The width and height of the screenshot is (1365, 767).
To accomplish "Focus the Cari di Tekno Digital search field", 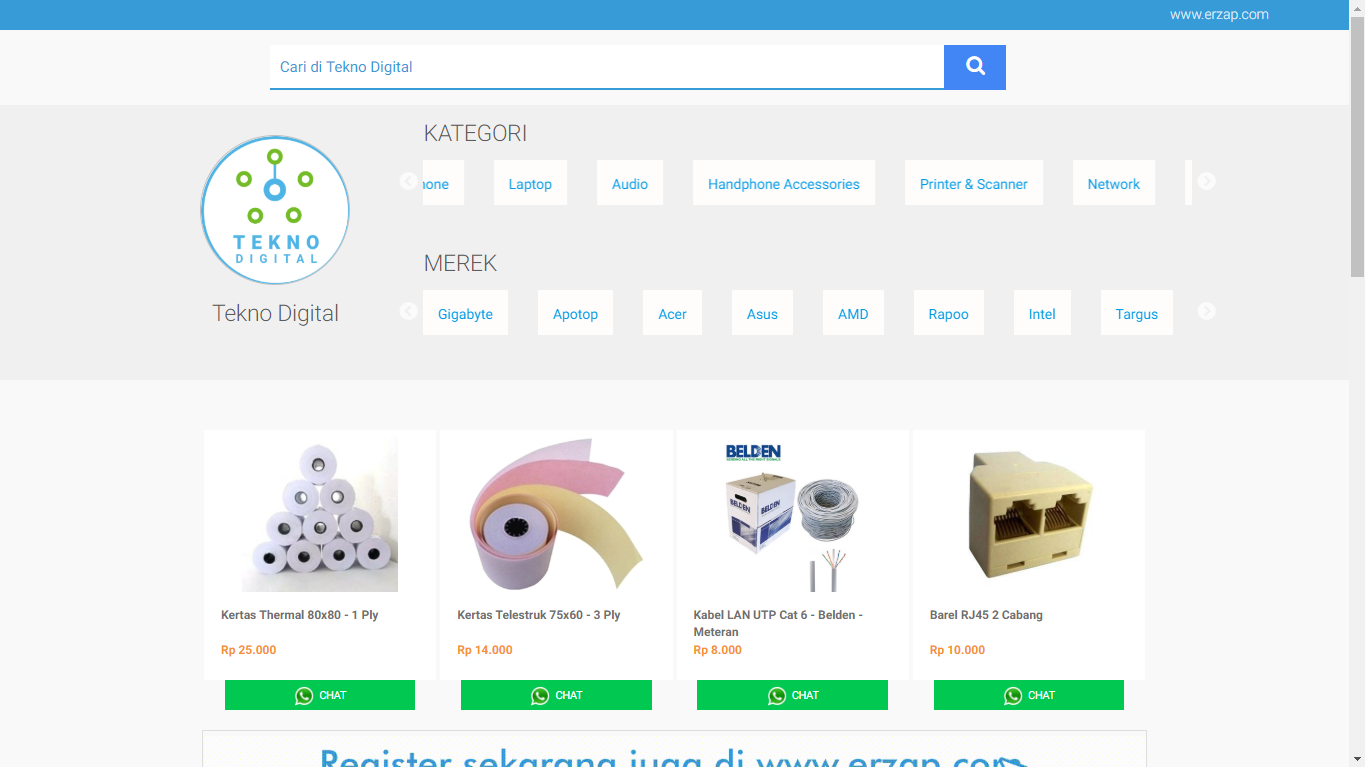I will [607, 67].
